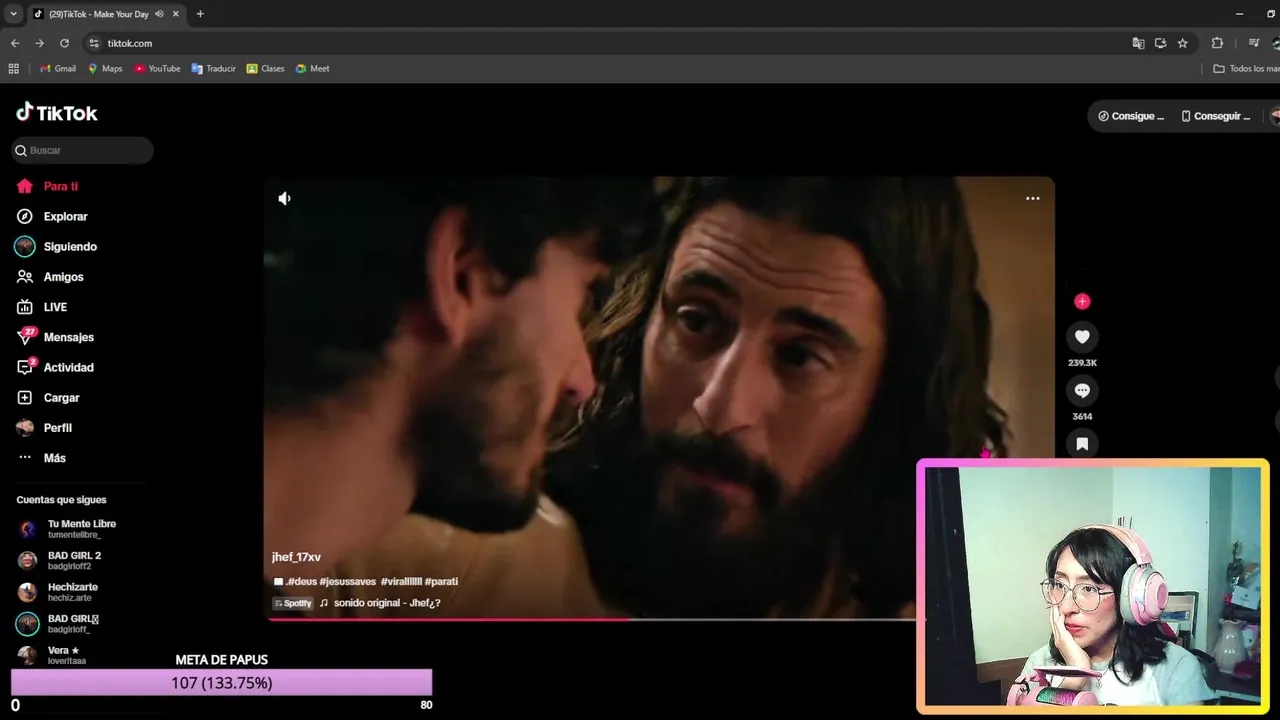The height and width of the screenshot is (720, 1280).
Task: Open the media control icon in toolbar
Action: [1253, 43]
